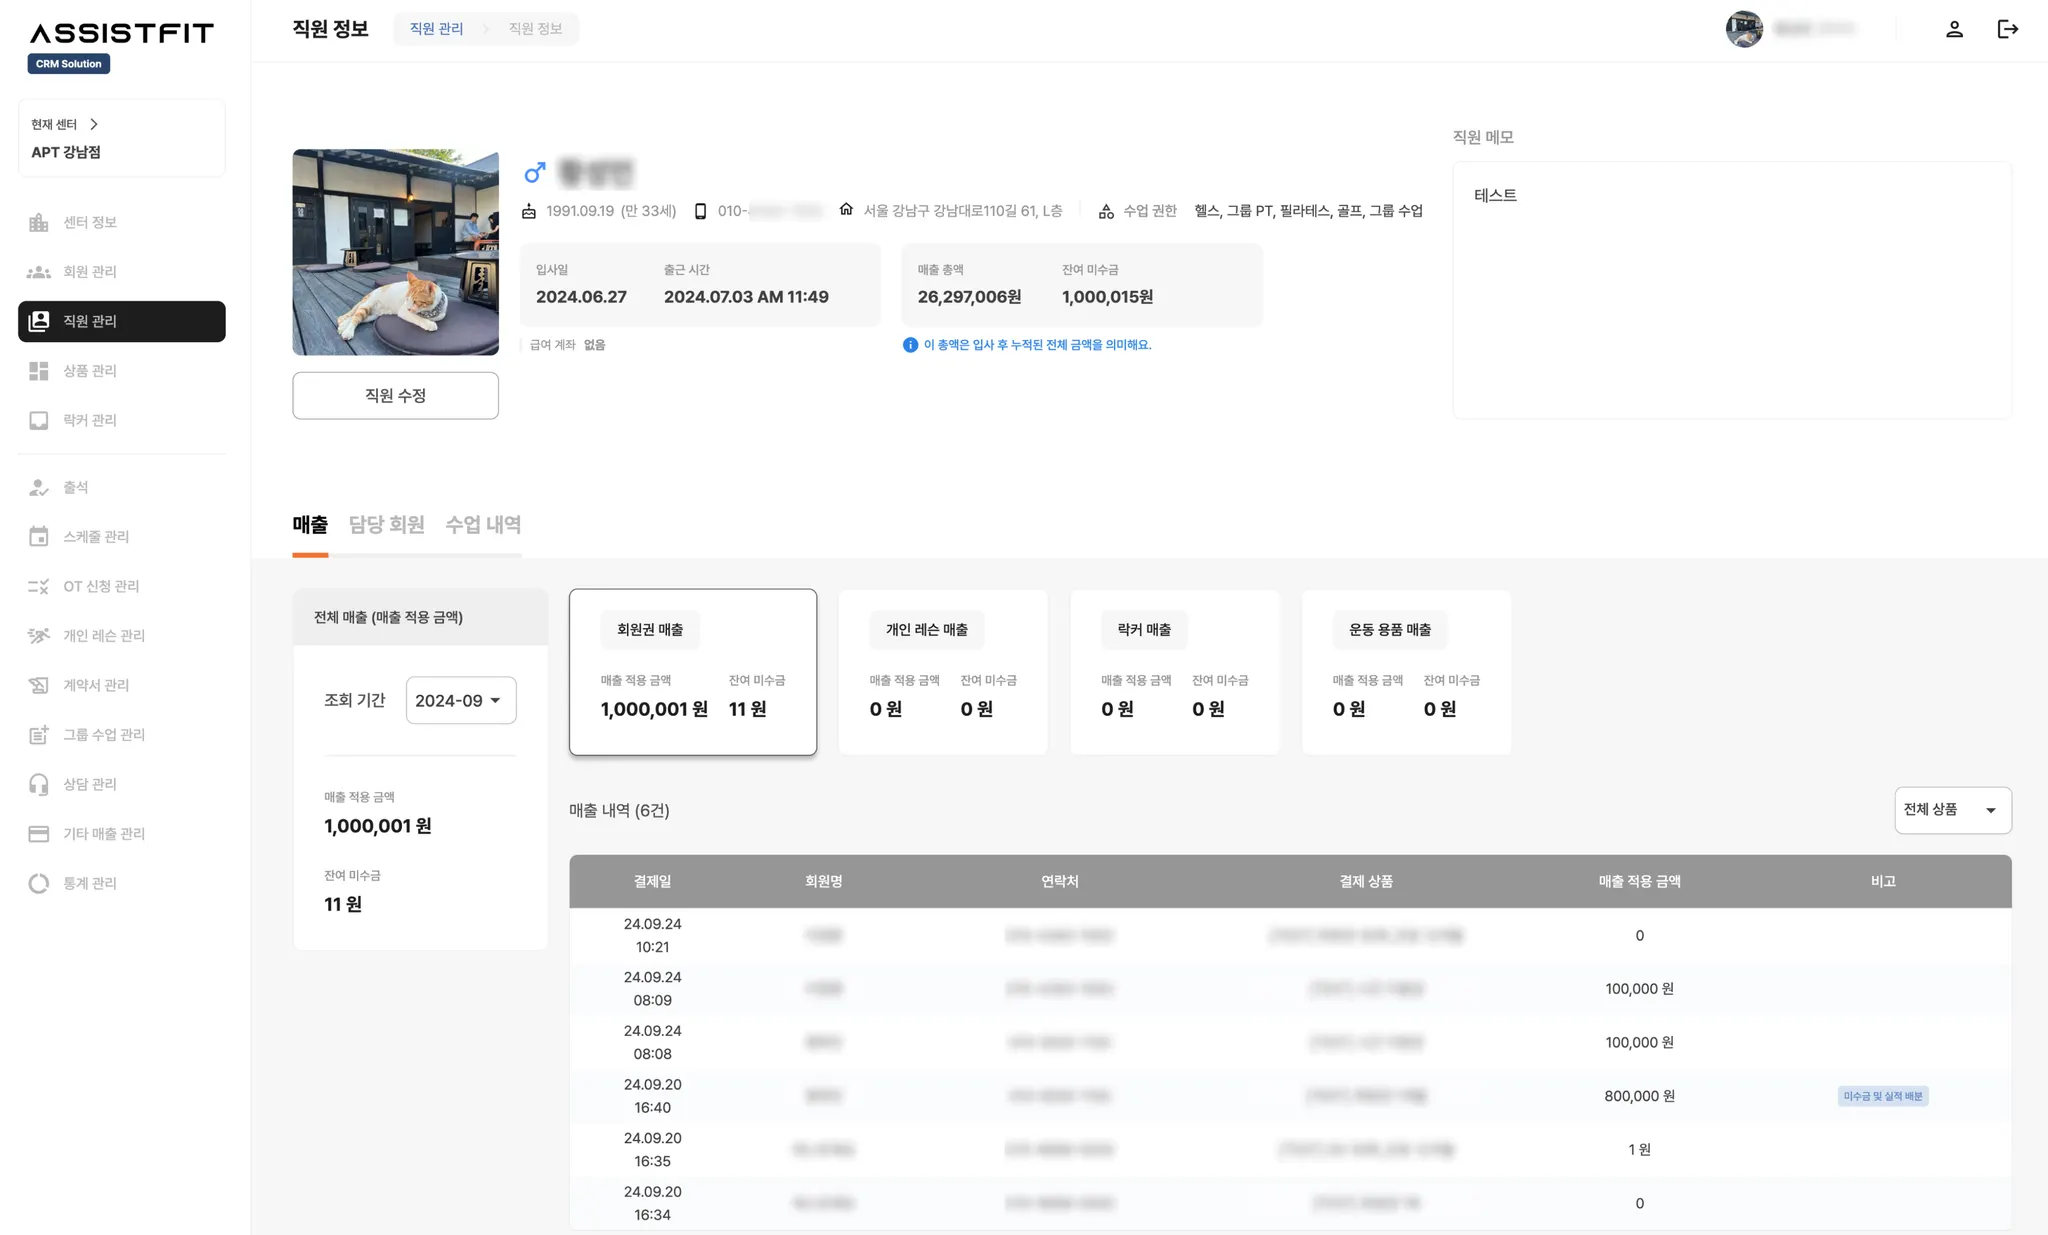Expand the 전체 상품 filter dropdown

click(1952, 810)
